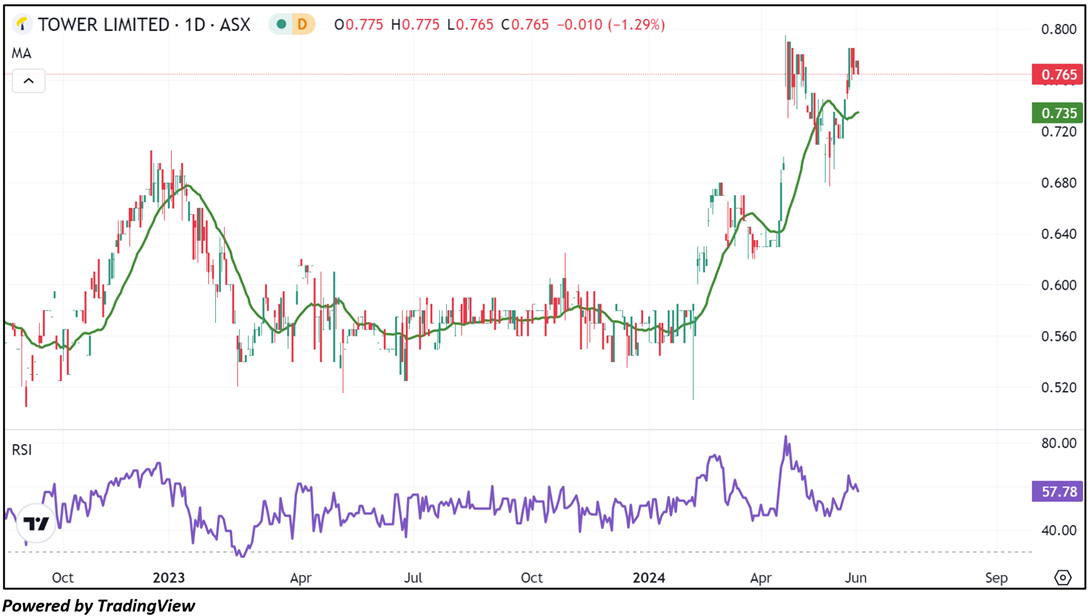Click the 0.520 price axis label
The width and height of the screenshot is (1090, 616).
pyautogui.click(x=1059, y=387)
